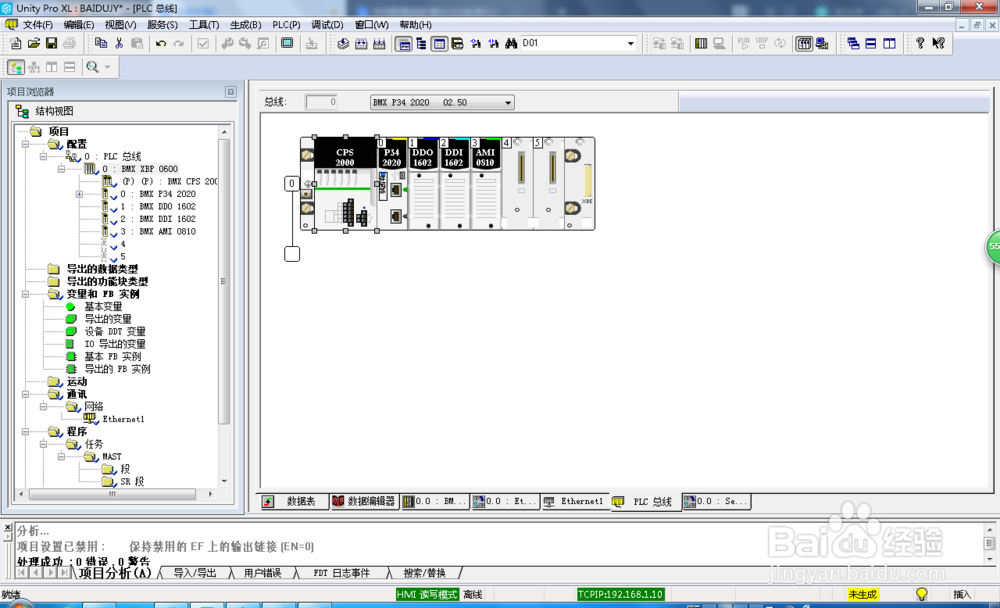Click the Help question mark icon

click(920, 43)
